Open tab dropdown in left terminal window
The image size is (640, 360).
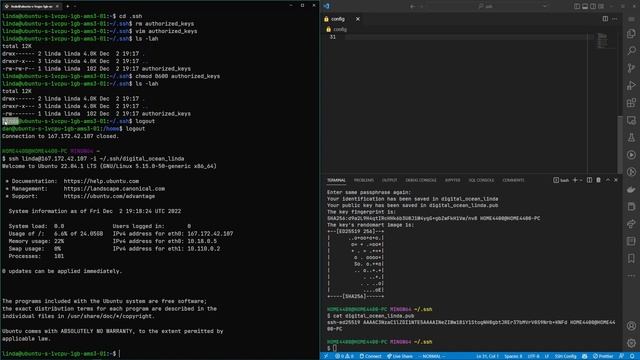[75, 6]
